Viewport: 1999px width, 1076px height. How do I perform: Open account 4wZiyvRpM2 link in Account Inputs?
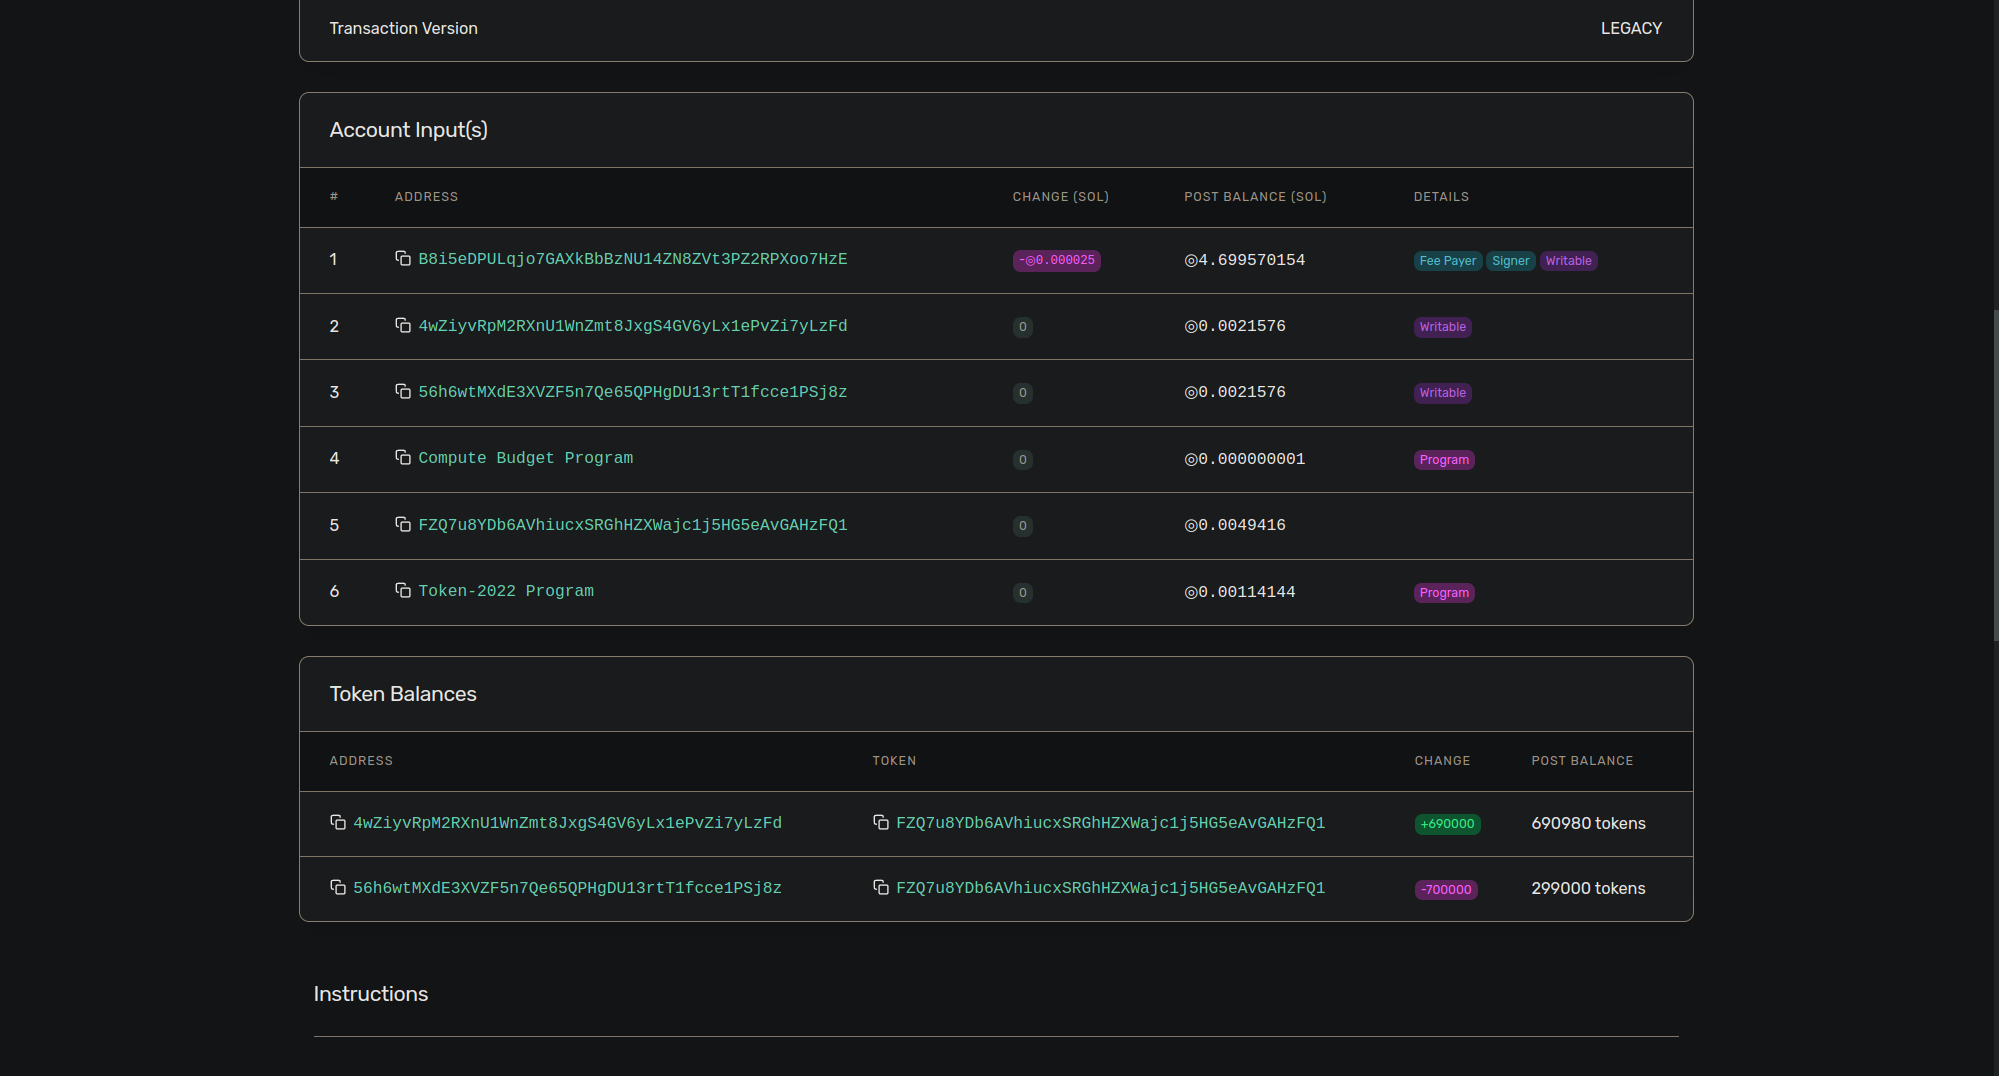pyautogui.click(x=633, y=326)
